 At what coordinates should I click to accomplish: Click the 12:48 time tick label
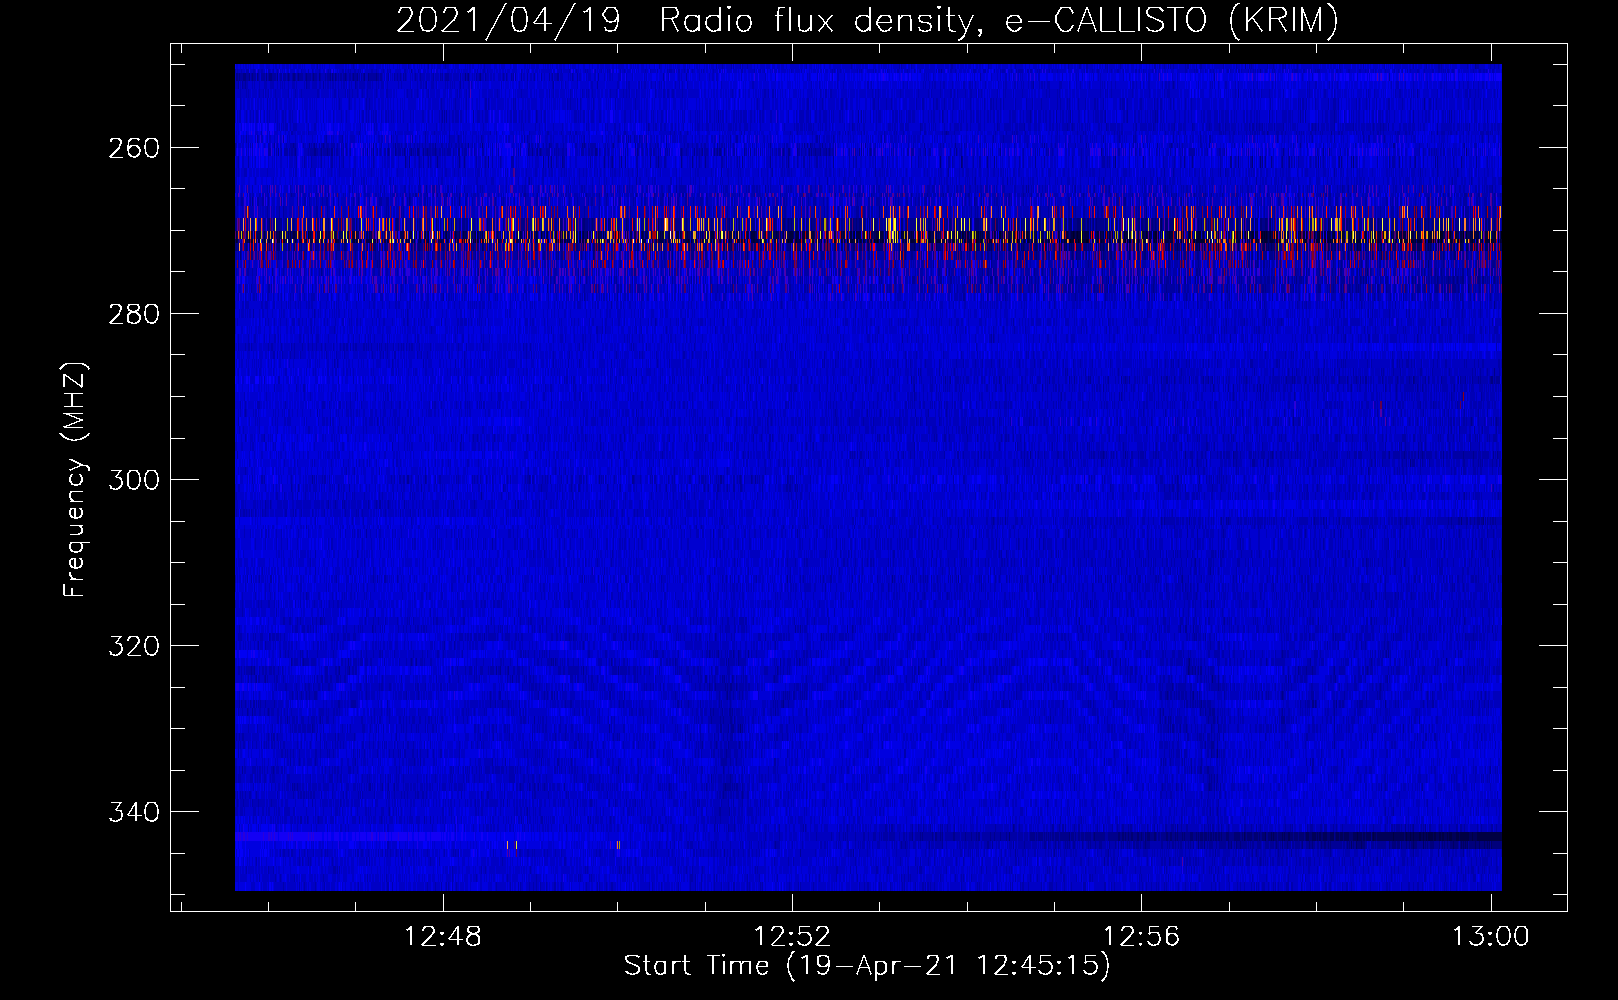443,936
